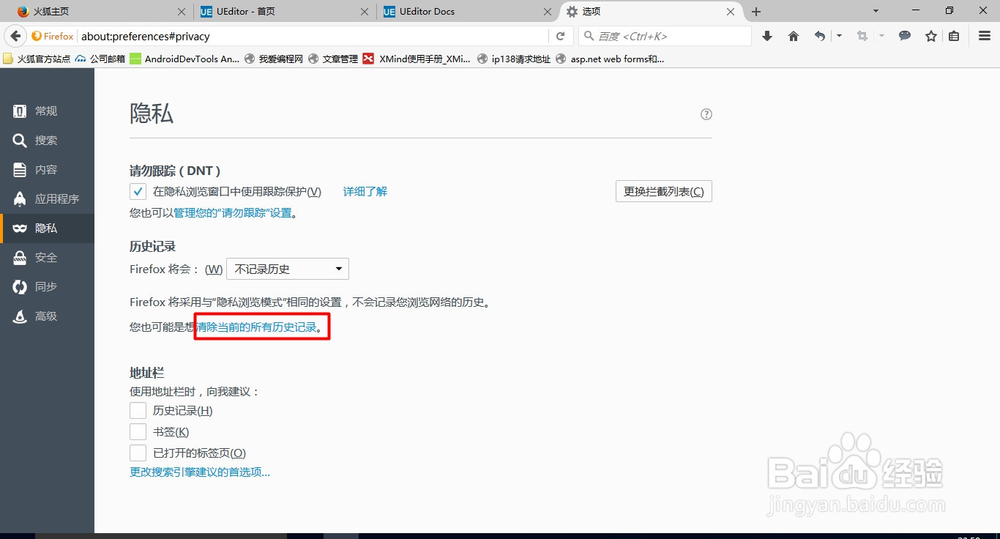The height and width of the screenshot is (539, 1000).
Task: Open the 详细了解 learn more link
Action: pos(365,191)
